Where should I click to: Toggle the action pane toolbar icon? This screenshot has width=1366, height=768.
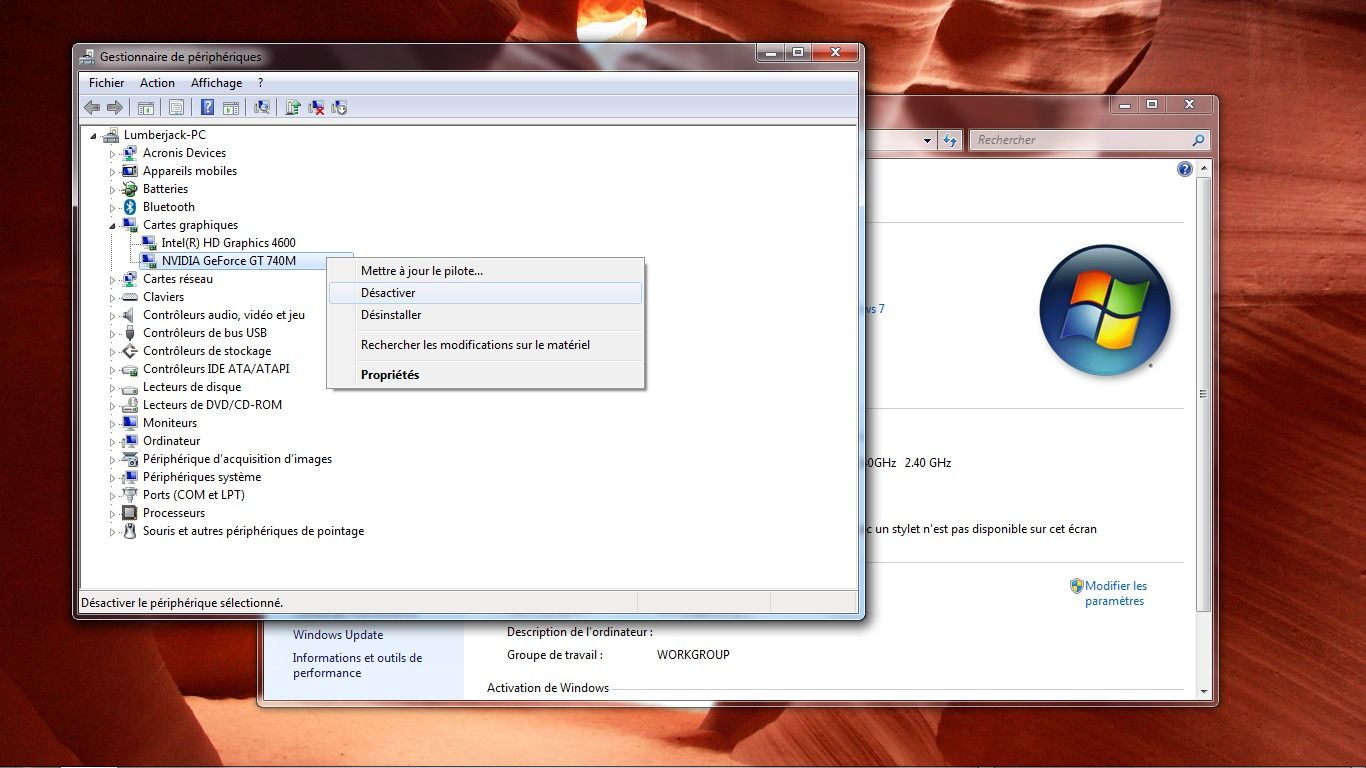click(230, 107)
